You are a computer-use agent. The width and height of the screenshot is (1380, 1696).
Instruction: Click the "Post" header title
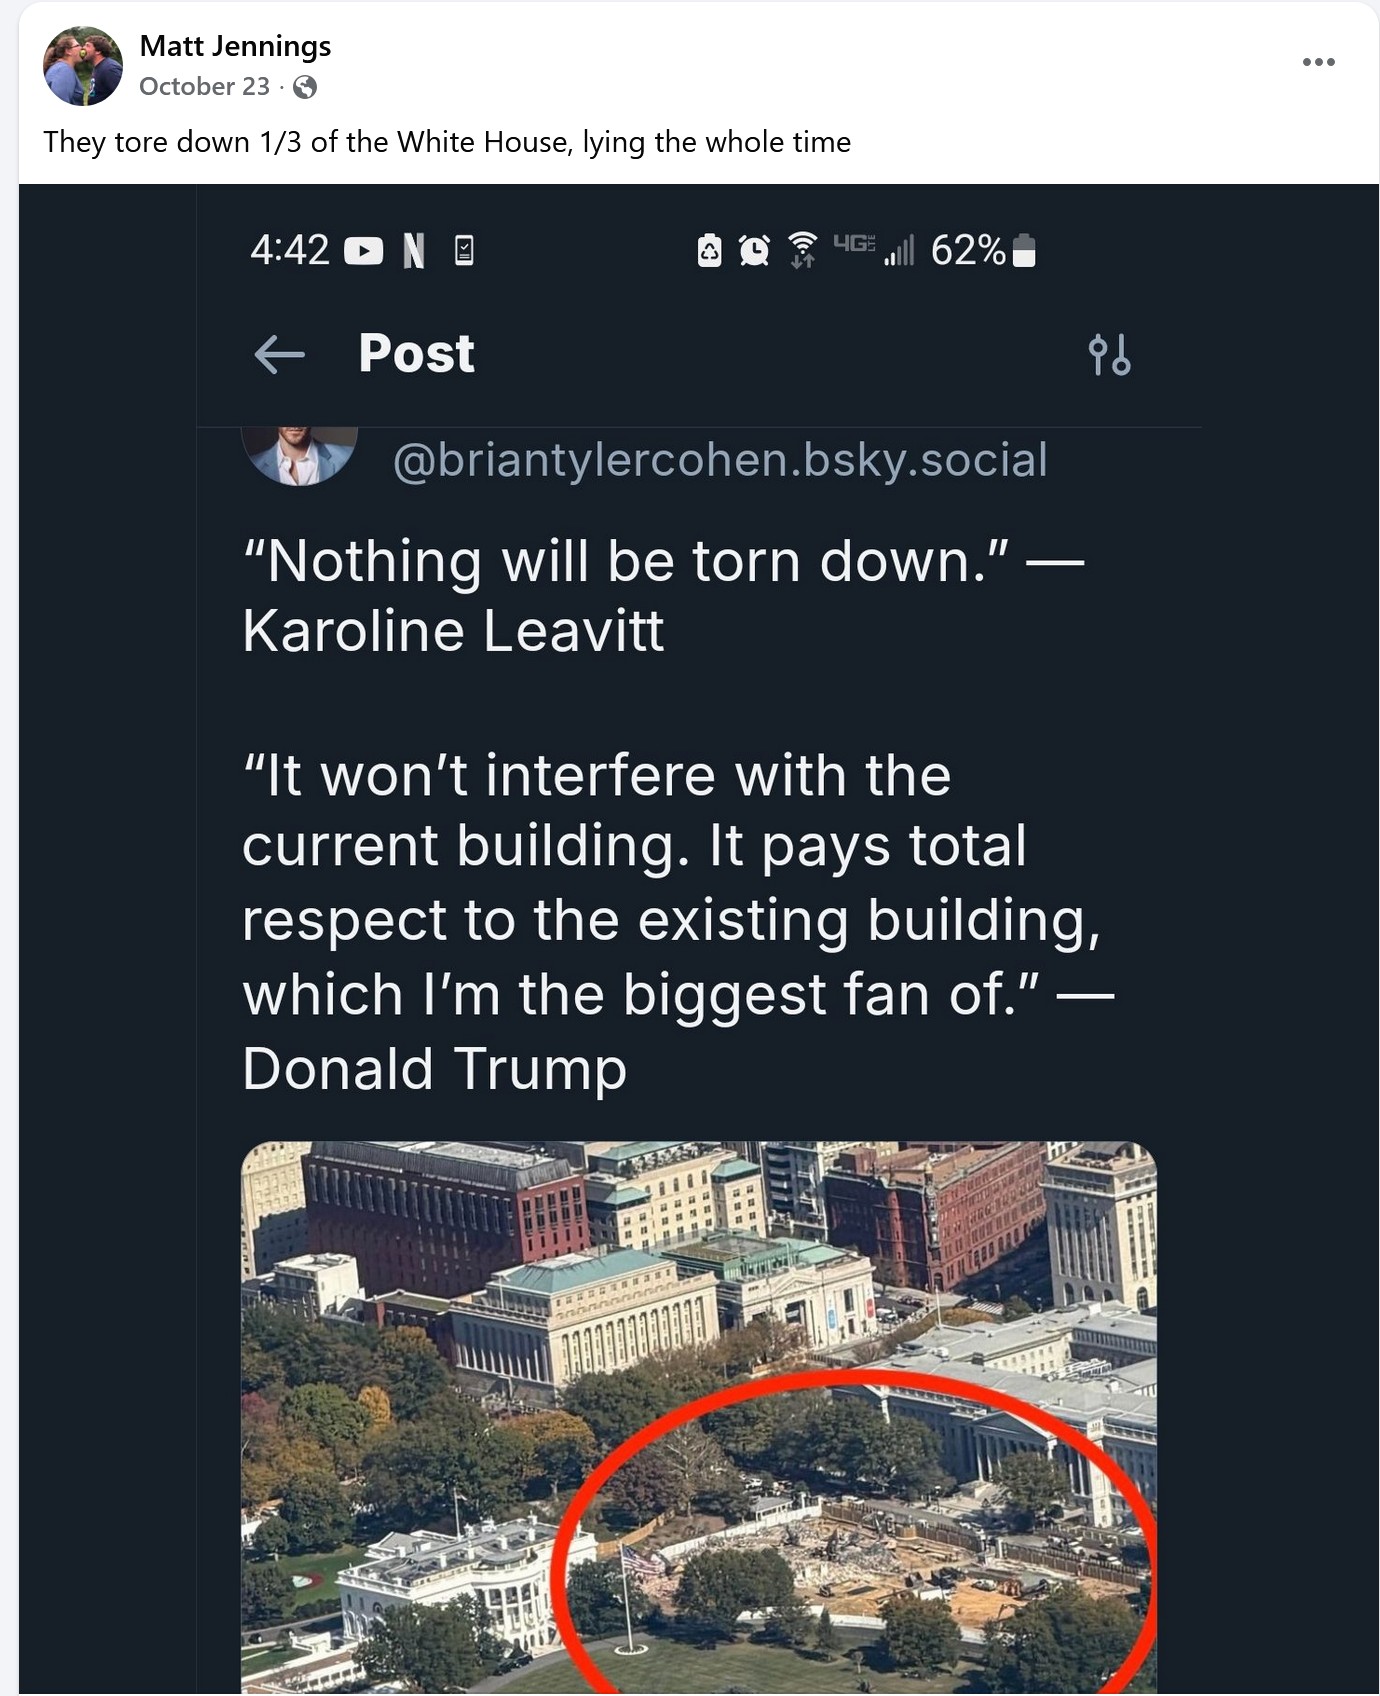click(x=416, y=354)
